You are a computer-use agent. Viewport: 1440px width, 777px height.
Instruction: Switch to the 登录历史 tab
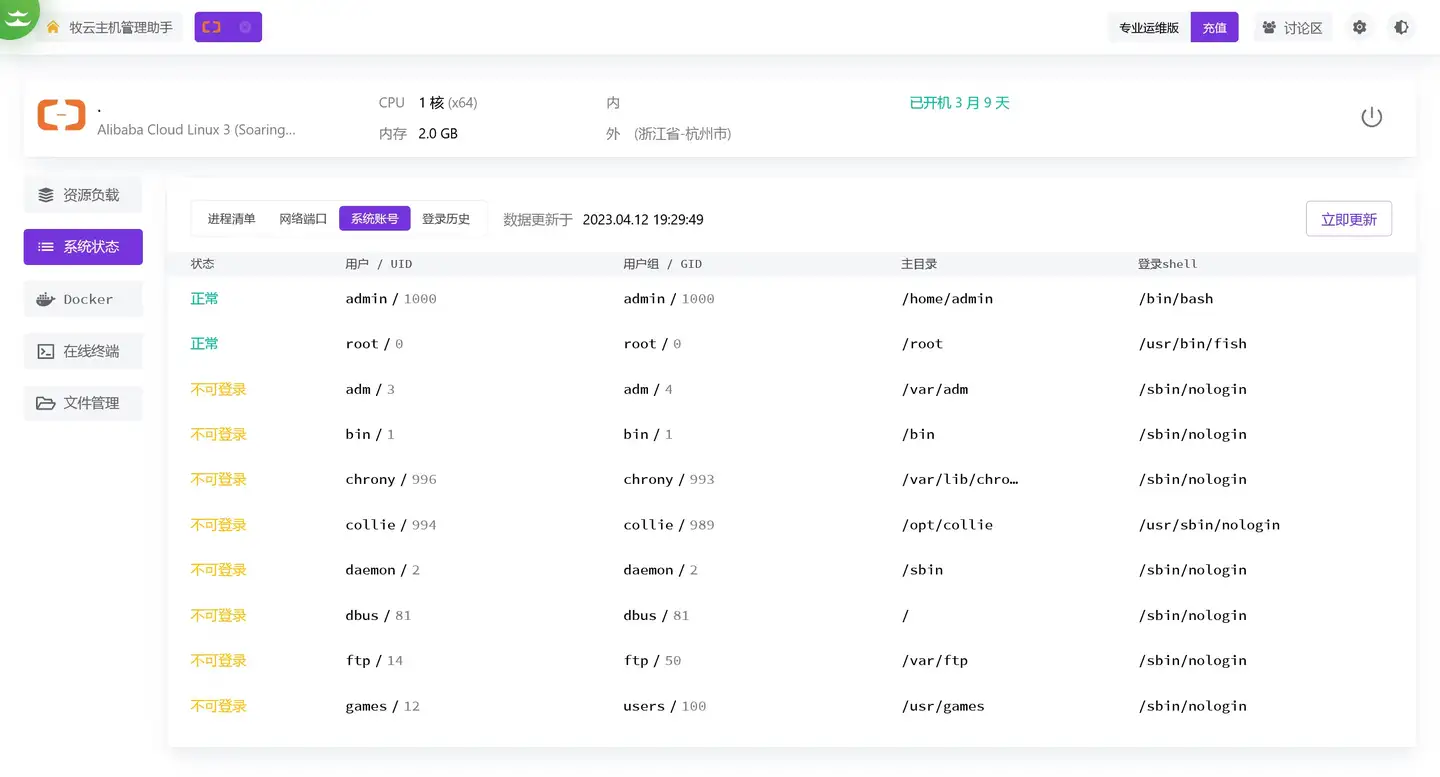coord(446,219)
